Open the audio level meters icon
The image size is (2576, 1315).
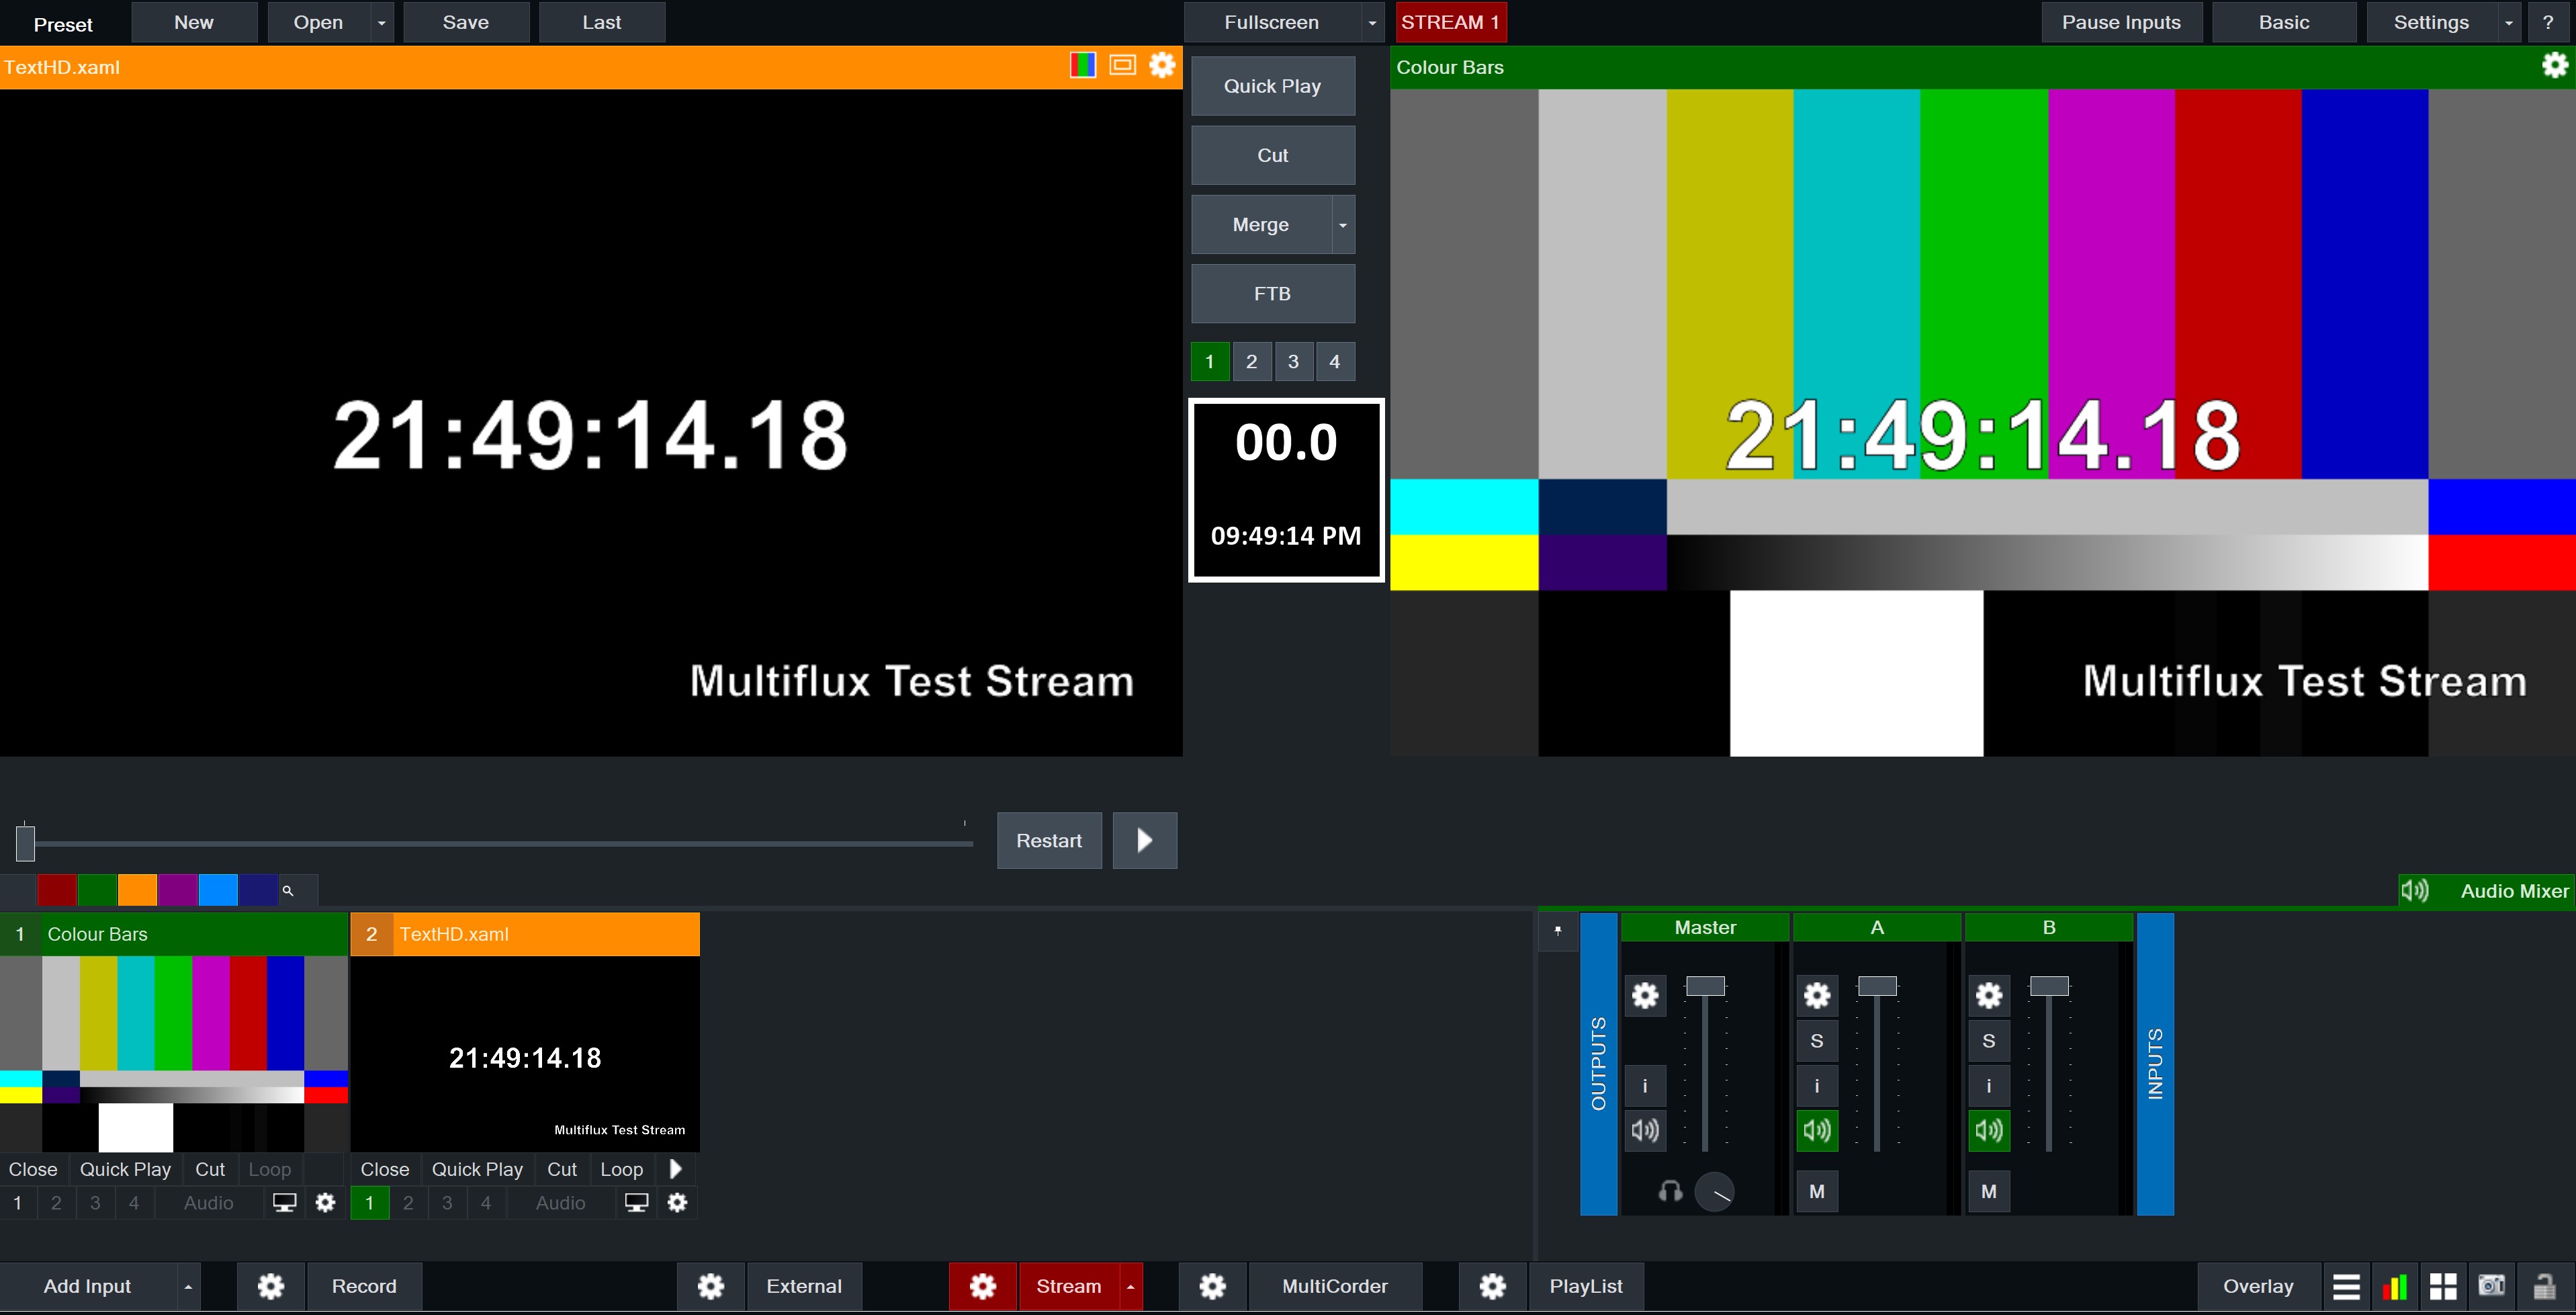click(2395, 1286)
